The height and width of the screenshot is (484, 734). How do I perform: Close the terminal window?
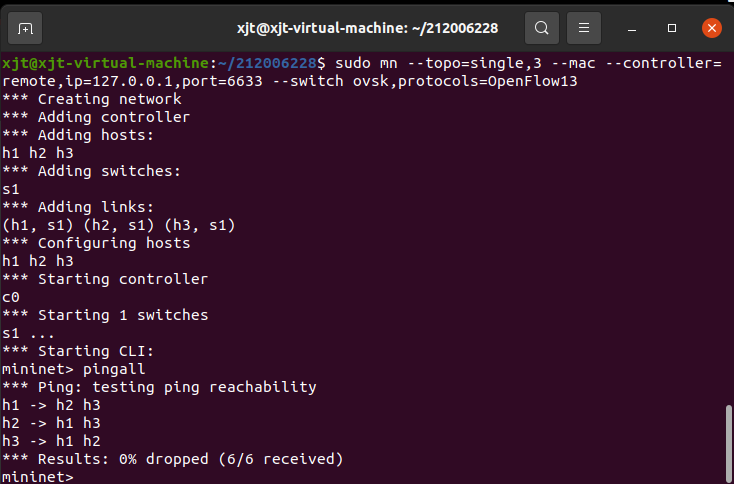point(711,27)
